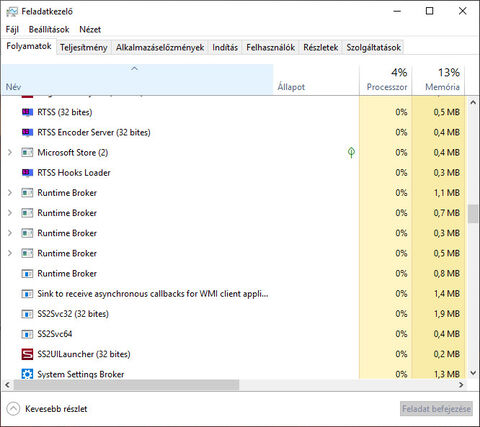Screen dimensions: 480x427
Task: Click the 0,2 MB memory value
Action: [x=447, y=354]
